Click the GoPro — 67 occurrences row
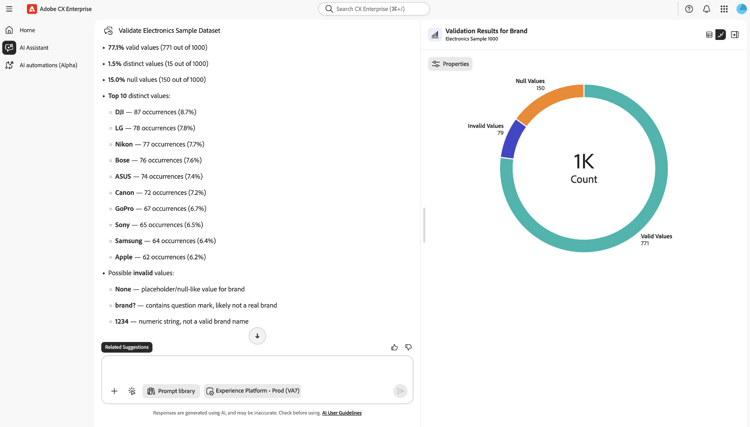 (161, 208)
